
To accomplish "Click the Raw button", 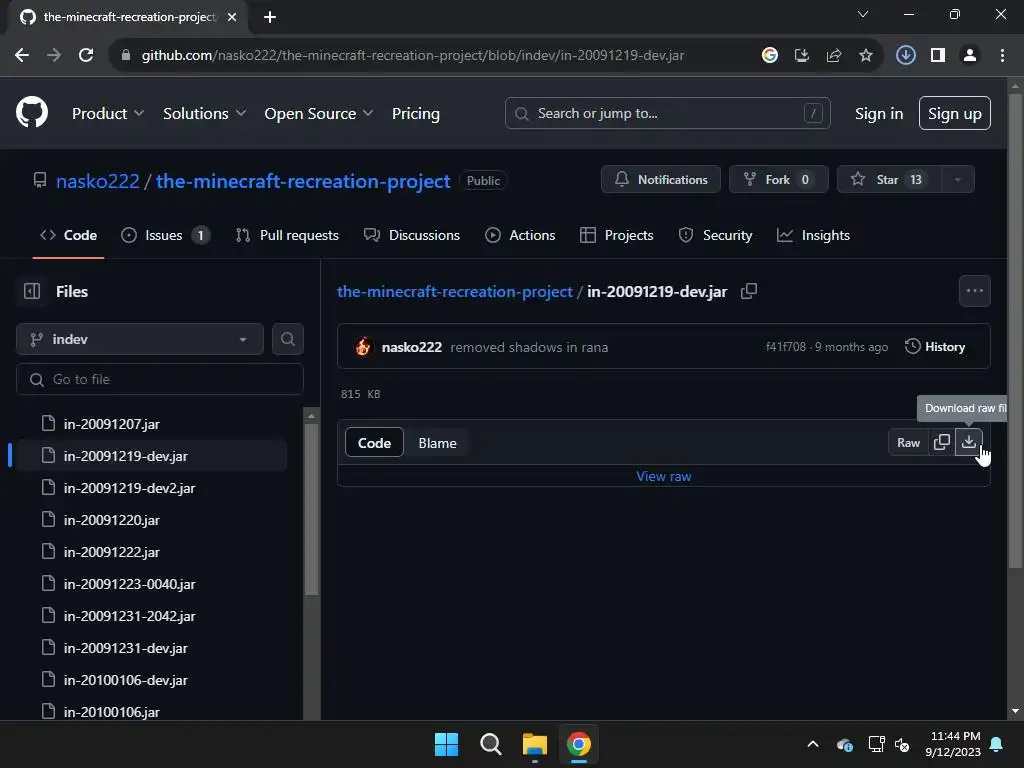I will pos(908,442).
